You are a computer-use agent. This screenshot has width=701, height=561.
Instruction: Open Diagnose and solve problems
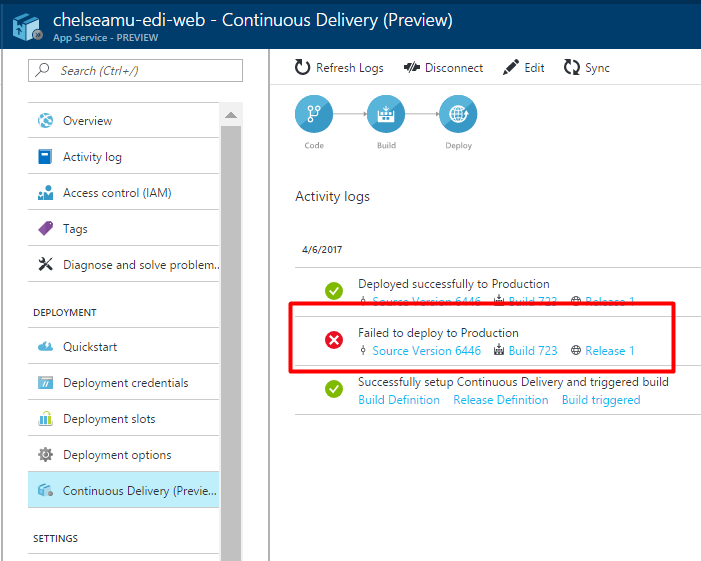point(123,265)
